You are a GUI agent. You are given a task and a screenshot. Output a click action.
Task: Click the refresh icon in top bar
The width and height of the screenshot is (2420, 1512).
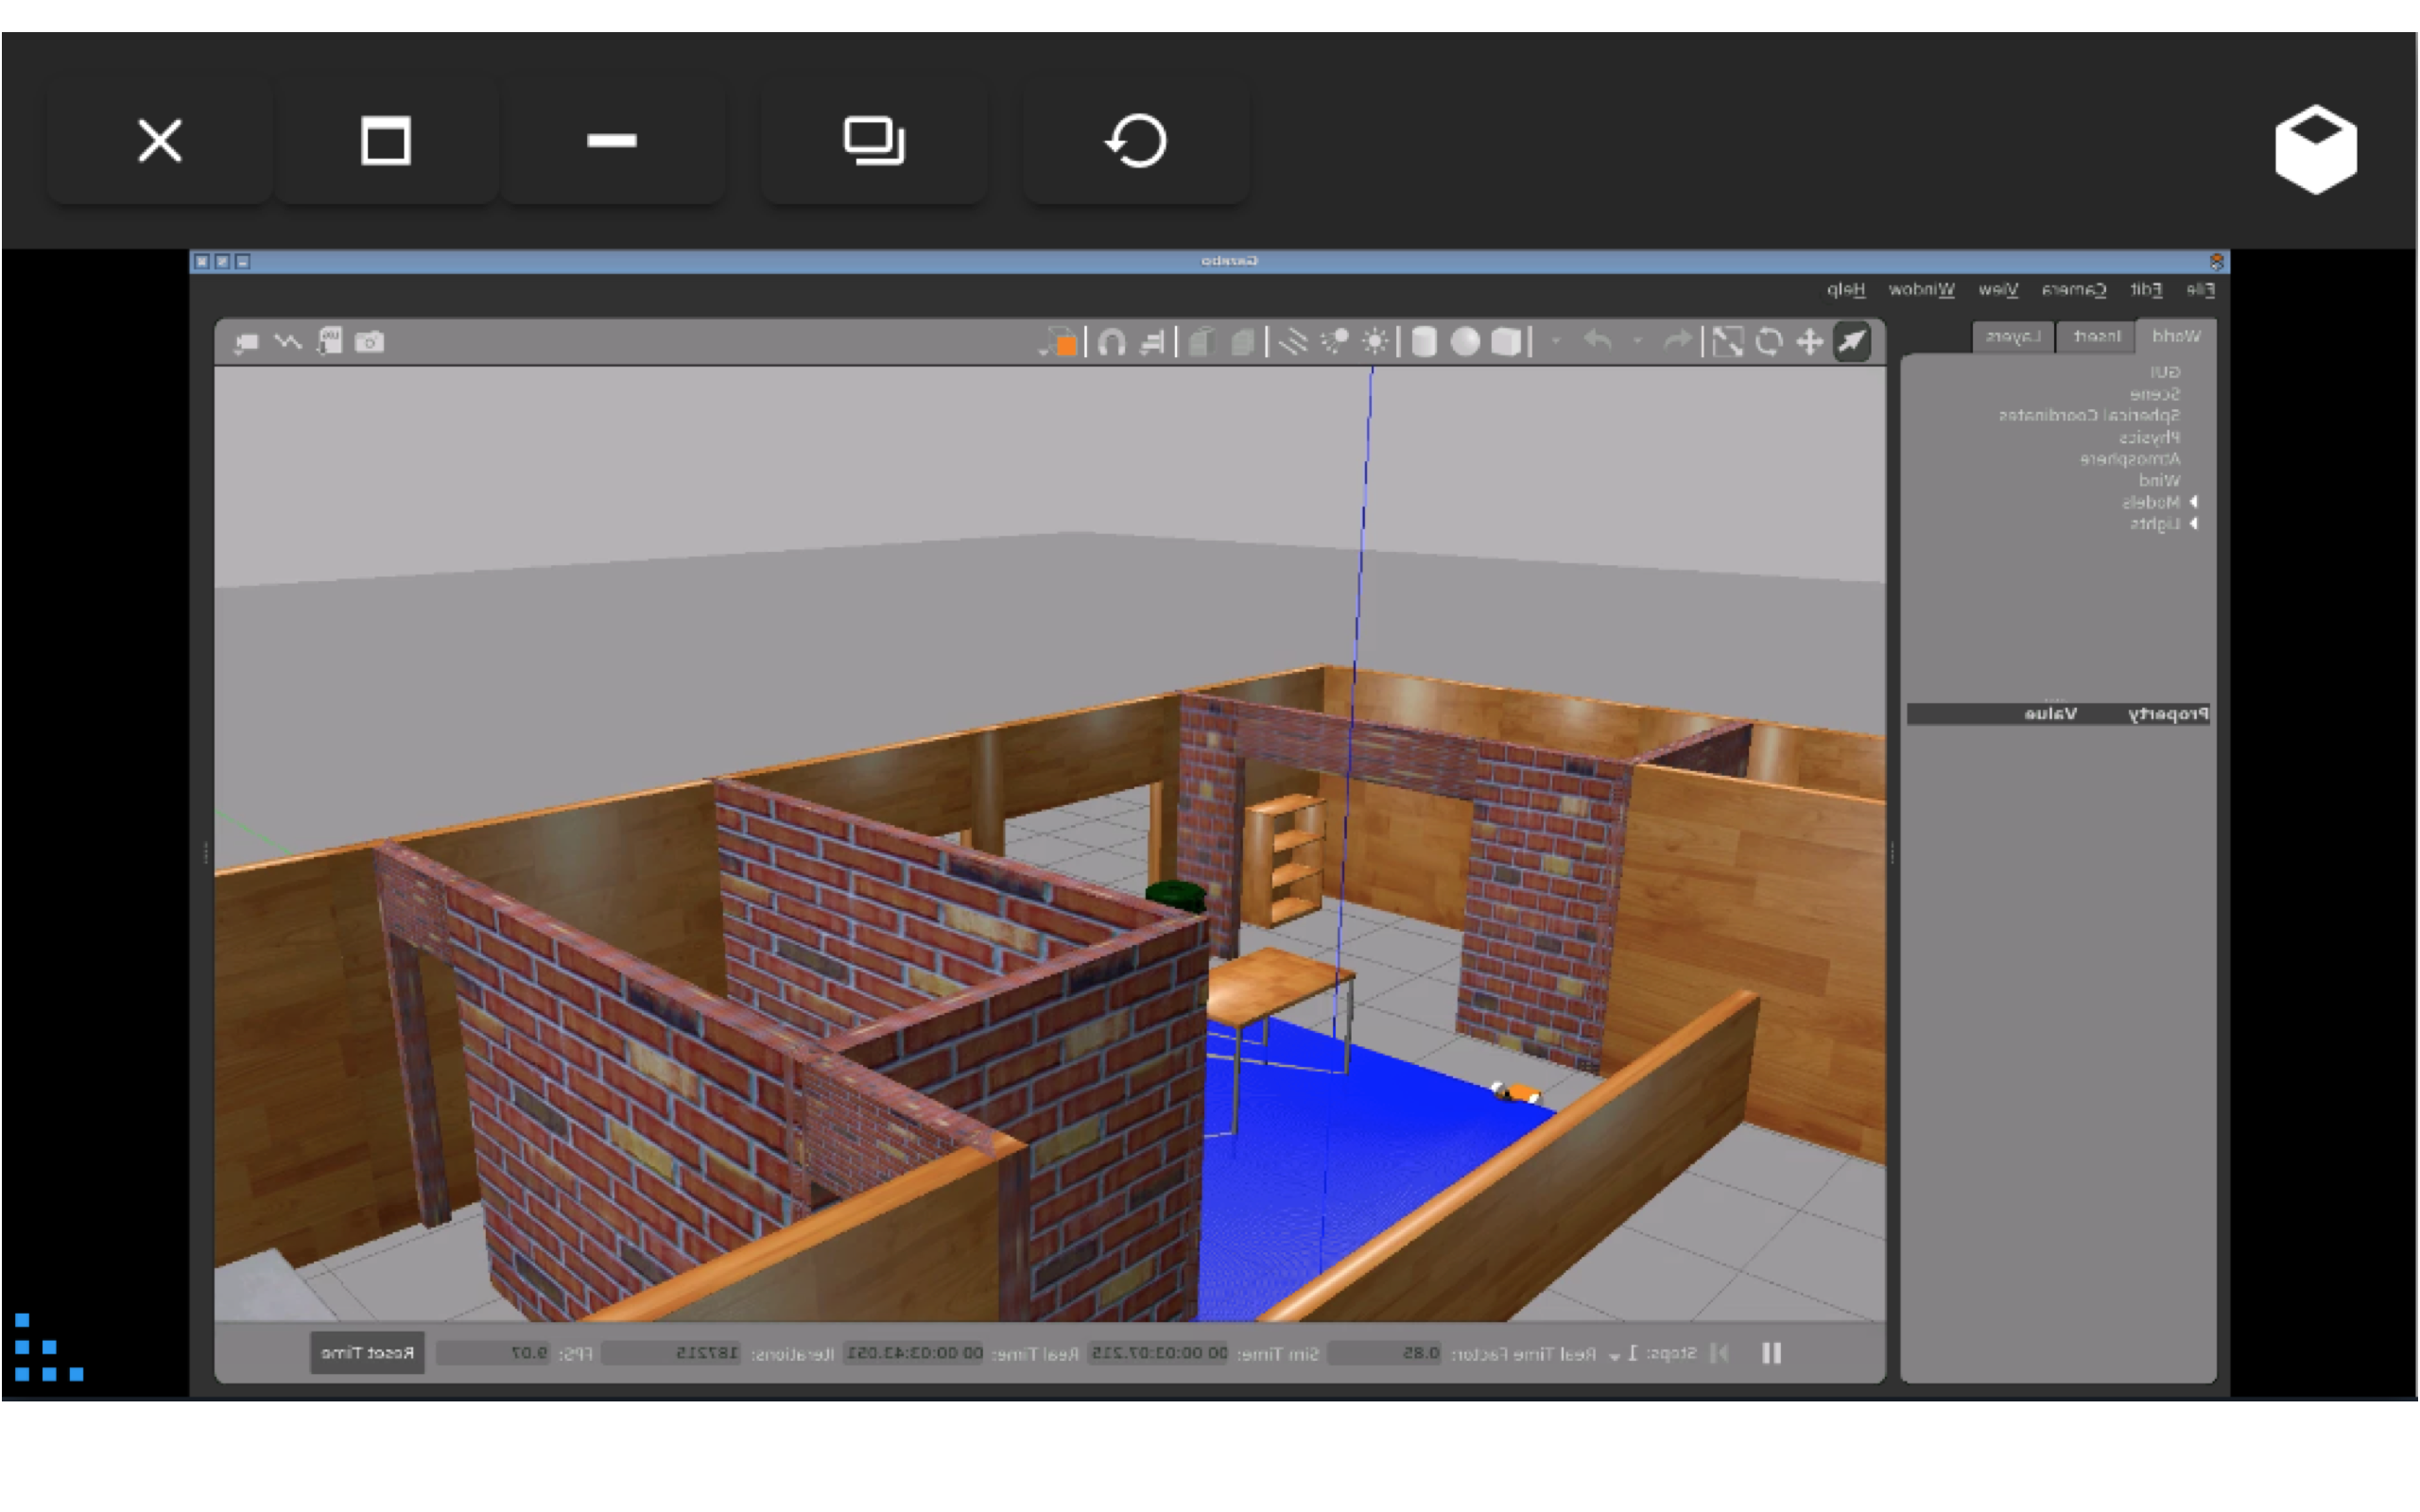[1136, 141]
